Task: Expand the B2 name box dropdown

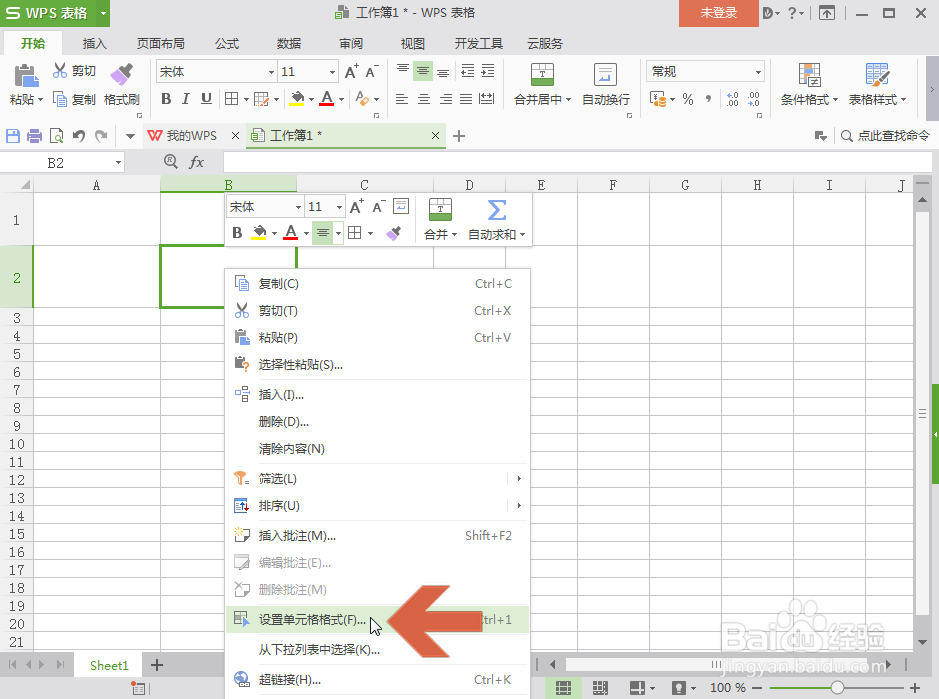Action: point(118,162)
